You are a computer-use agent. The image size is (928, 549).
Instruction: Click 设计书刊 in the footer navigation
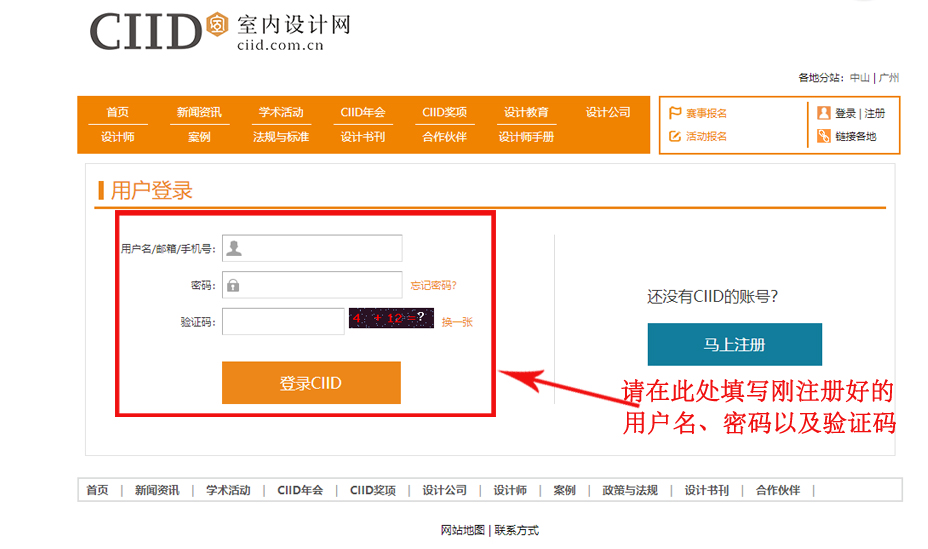[x=707, y=490]
